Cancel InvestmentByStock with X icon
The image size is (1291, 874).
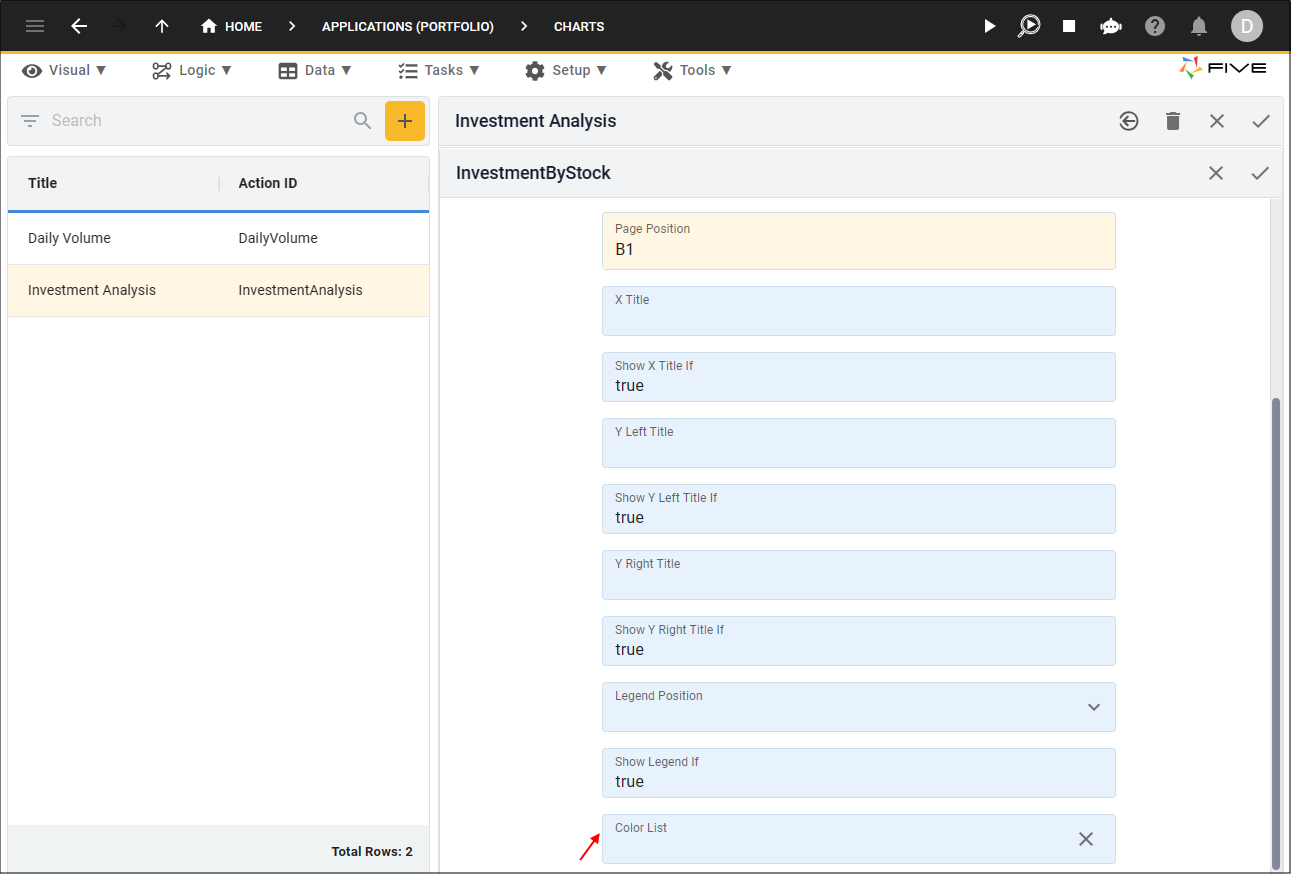(1216, 173)
